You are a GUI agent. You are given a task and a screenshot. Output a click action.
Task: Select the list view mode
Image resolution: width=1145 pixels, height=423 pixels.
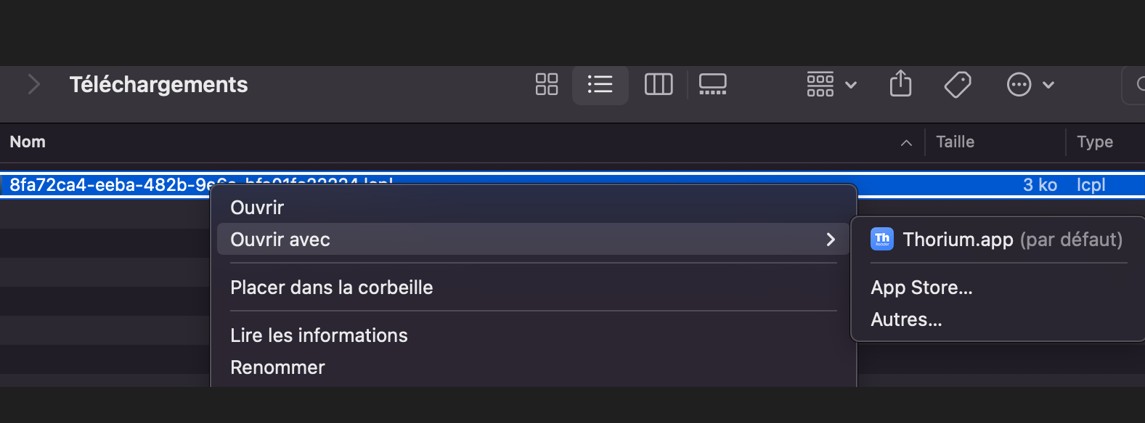tap(600, 85)
